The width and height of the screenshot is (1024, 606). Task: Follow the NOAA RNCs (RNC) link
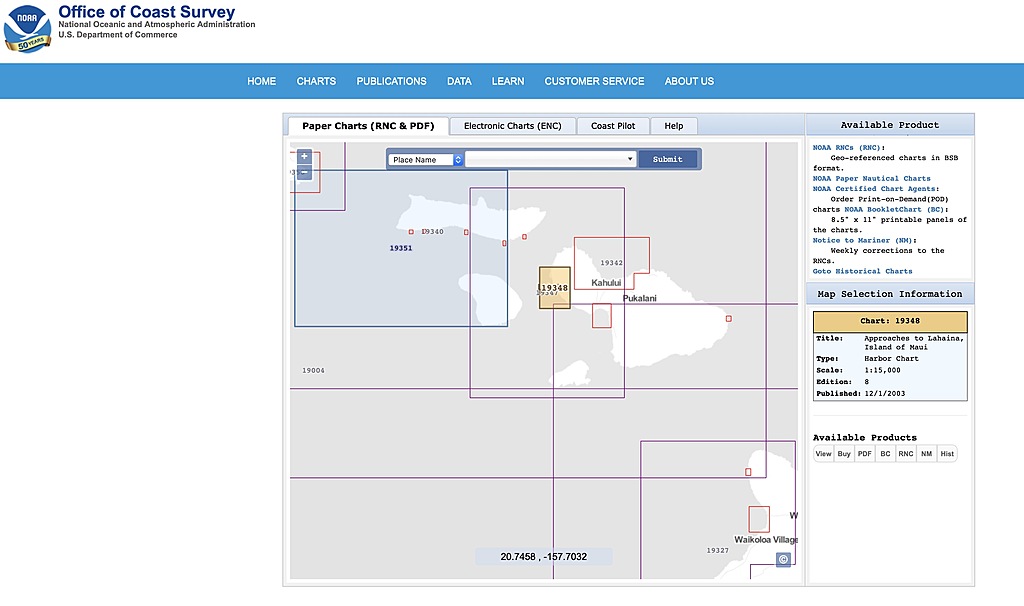coord(846,148)
